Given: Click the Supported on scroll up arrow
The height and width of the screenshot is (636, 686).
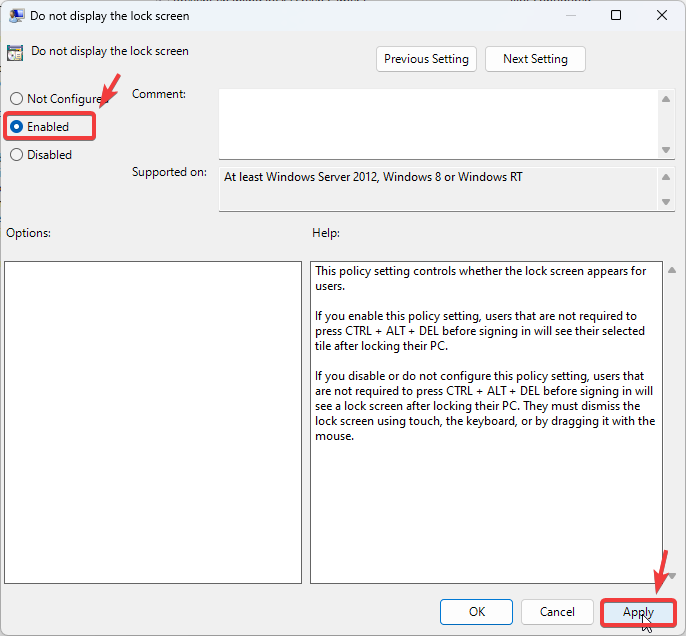Looking at the screenshot, I should click(x=666, y=177).
